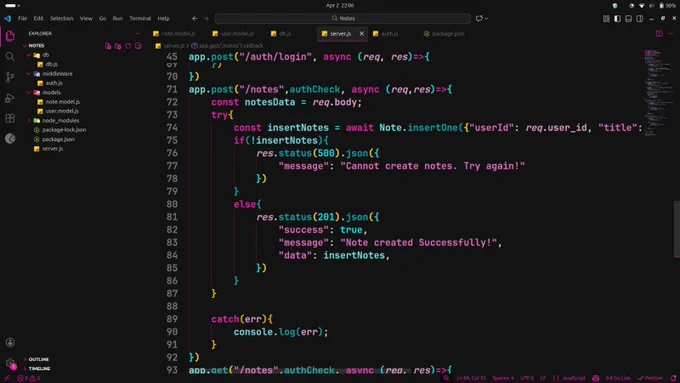Click the VS Code logo in title bar
Image resolution: width=680 pixels, height=383 pixels.
(7, 18)
